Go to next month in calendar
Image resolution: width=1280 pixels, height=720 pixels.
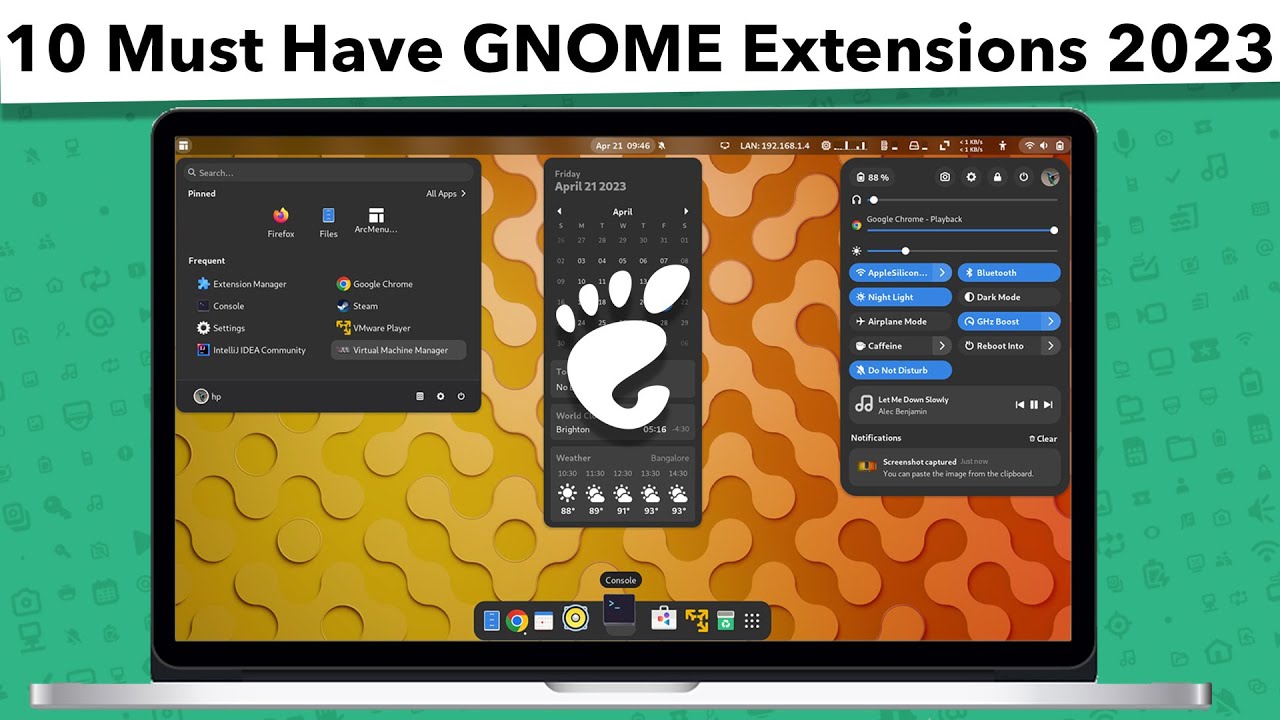coord(686,212)
